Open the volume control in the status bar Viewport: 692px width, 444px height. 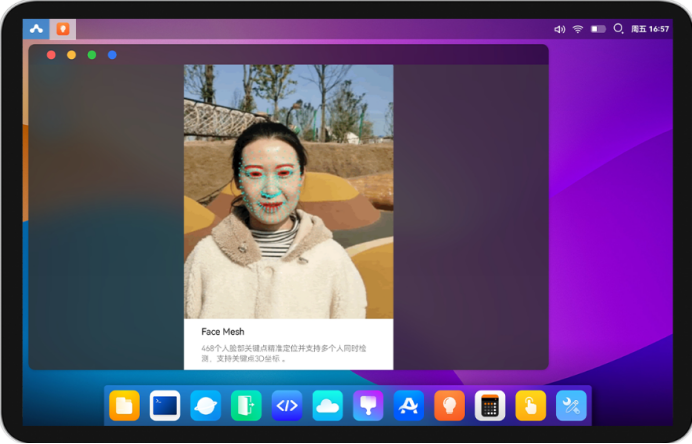[x=560, y=29]
